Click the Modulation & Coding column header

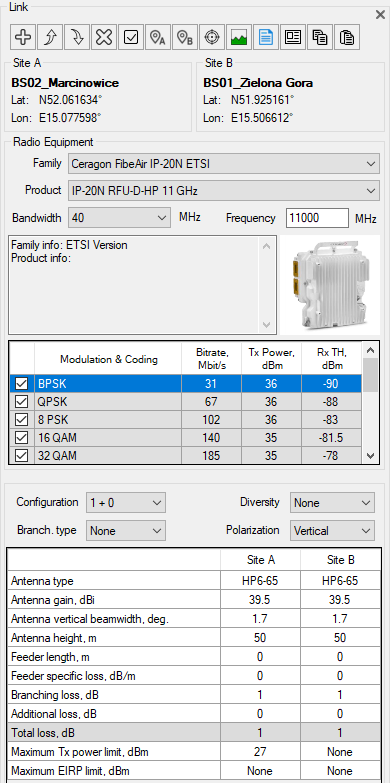pos(108,359)
